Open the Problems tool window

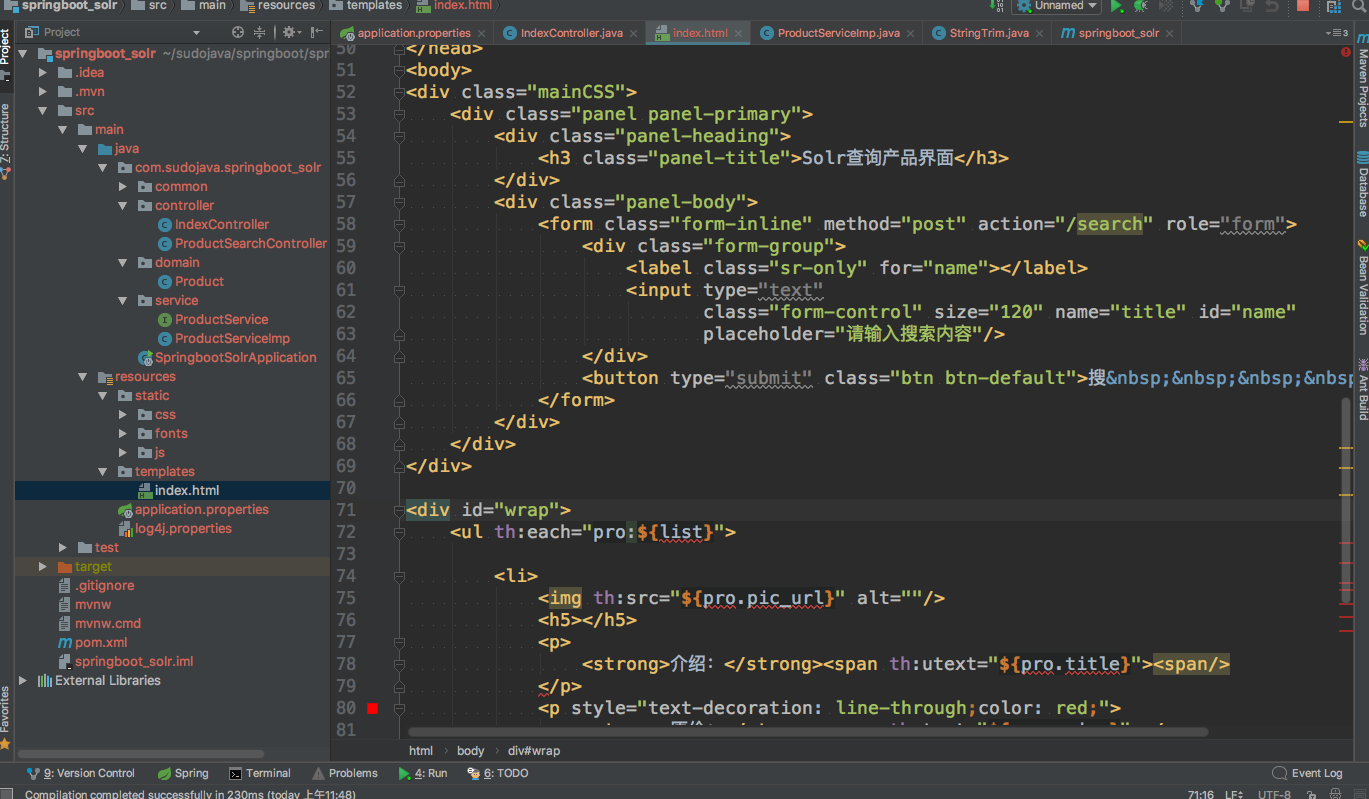tap(345, 773)
